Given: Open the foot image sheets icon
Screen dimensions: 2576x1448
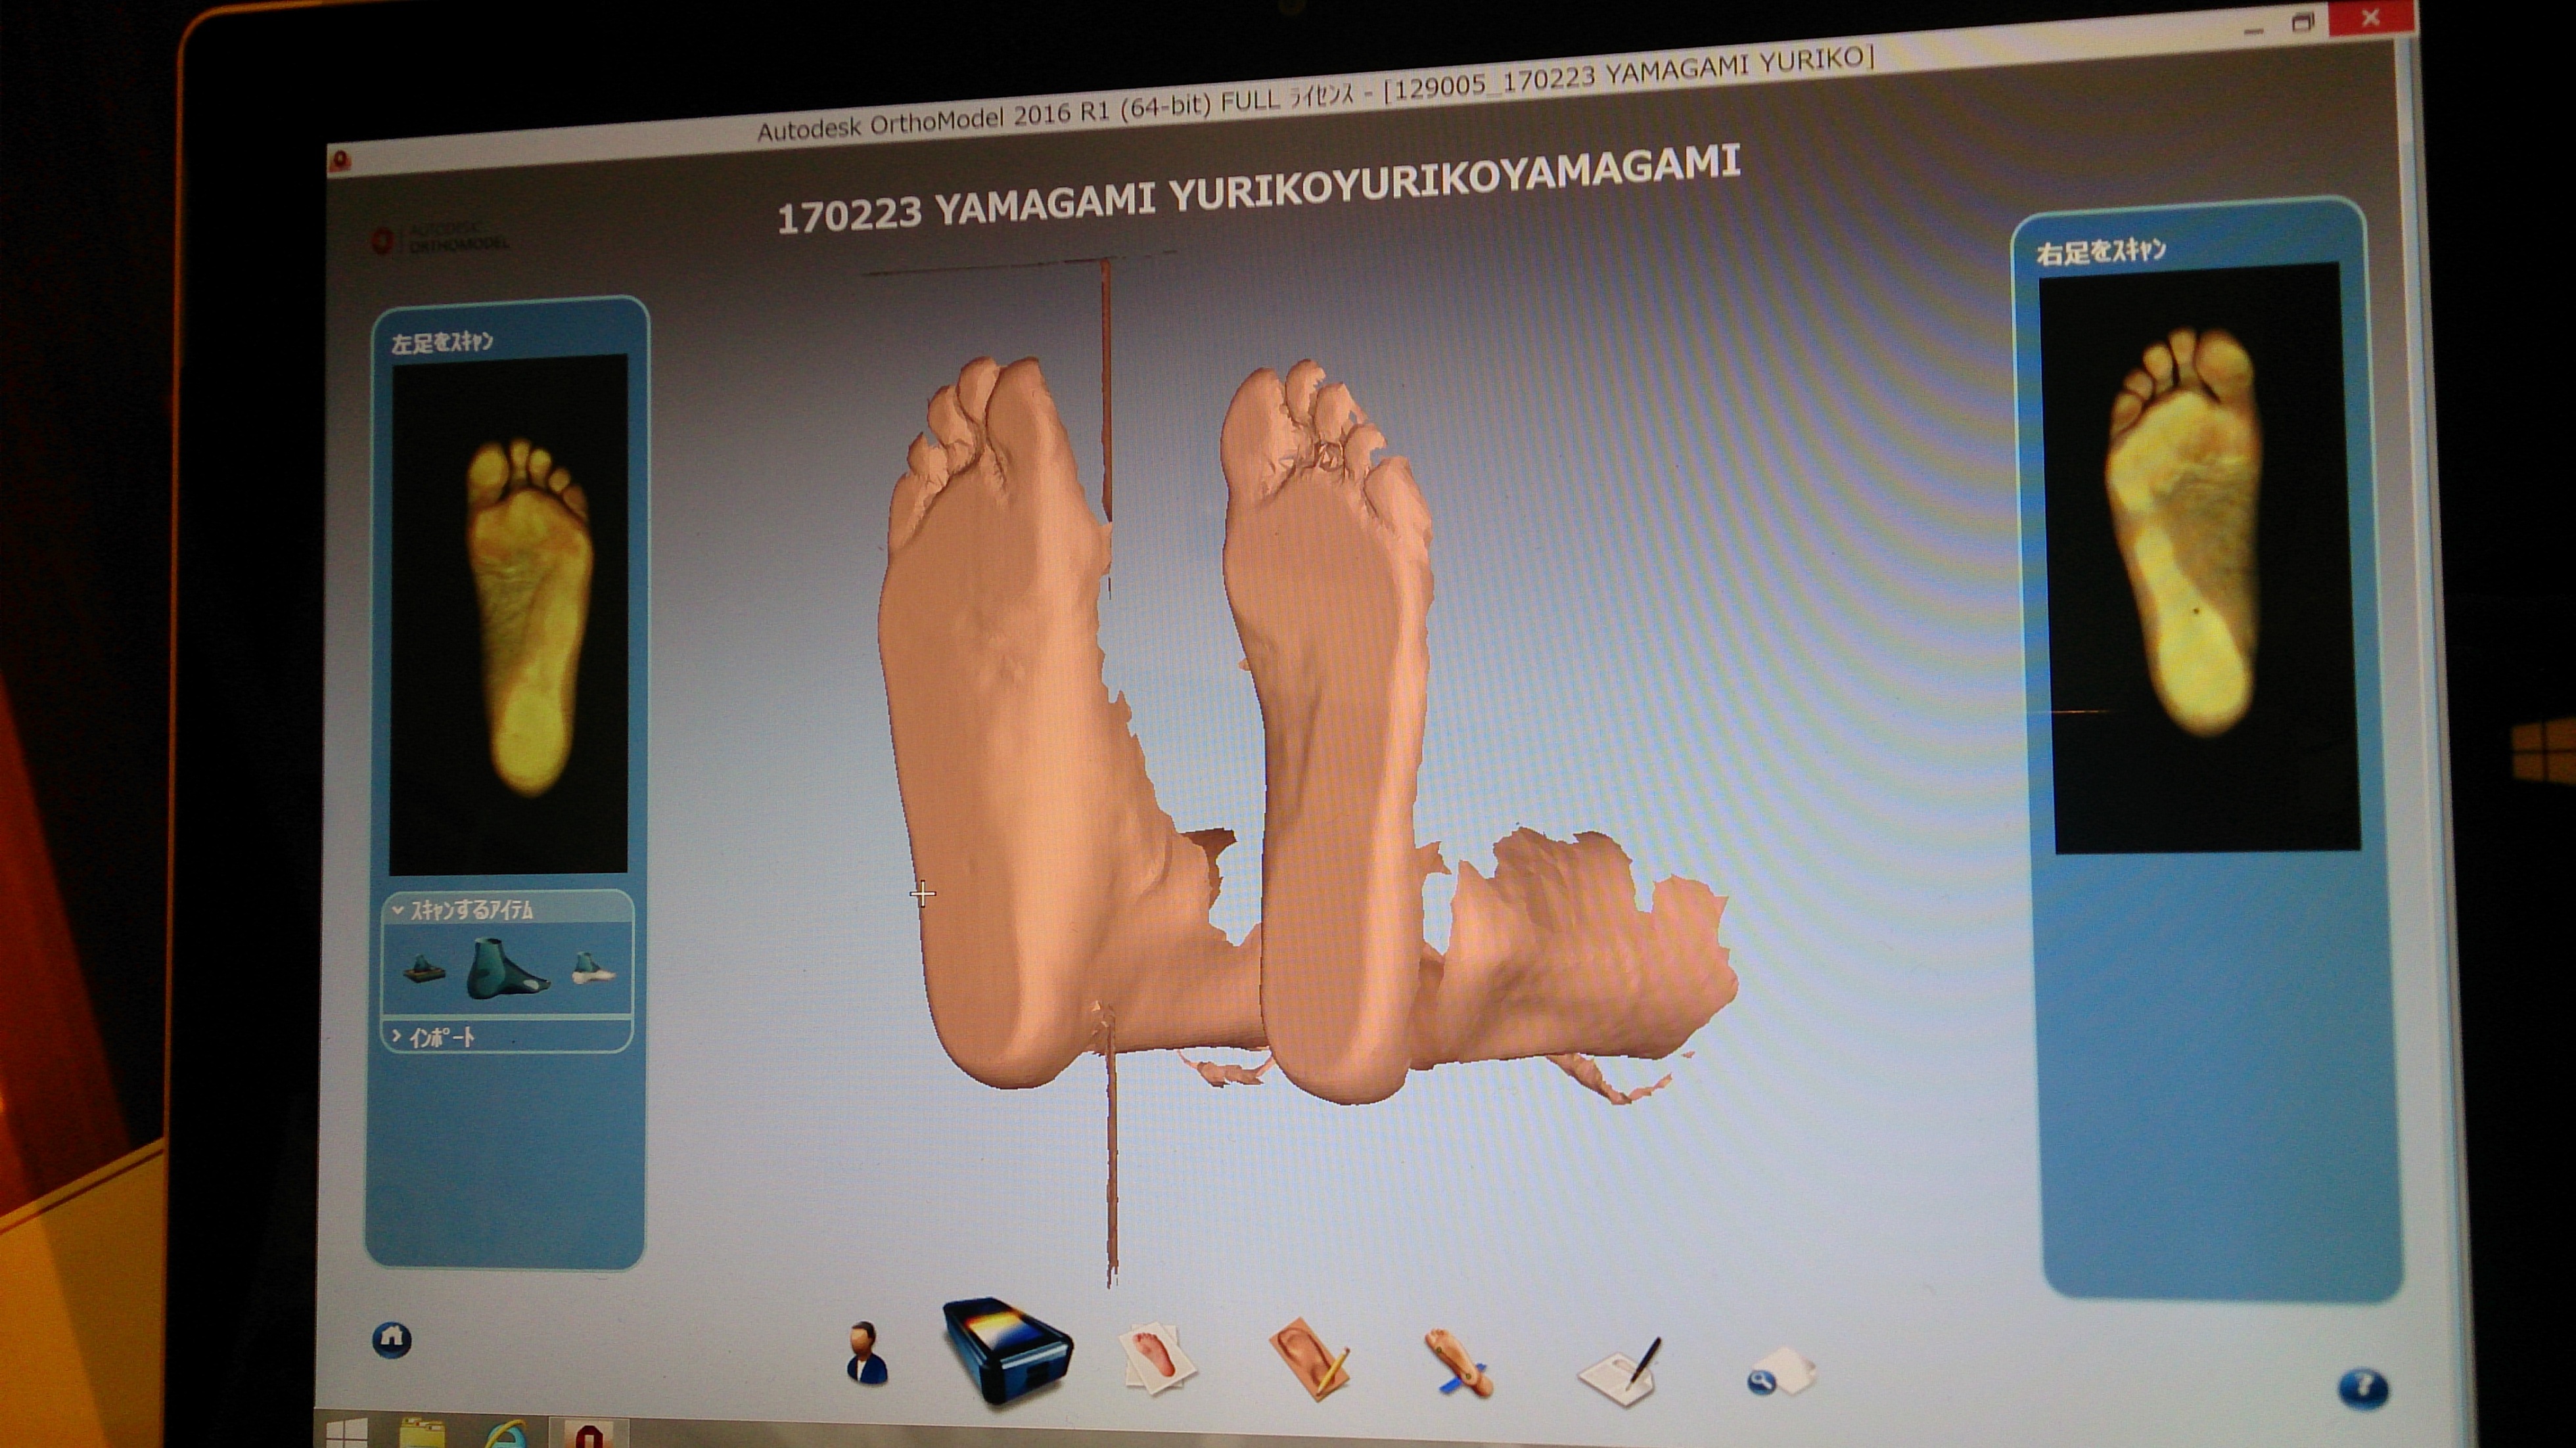Looking at the screenshot, I should (1159, 1358).
